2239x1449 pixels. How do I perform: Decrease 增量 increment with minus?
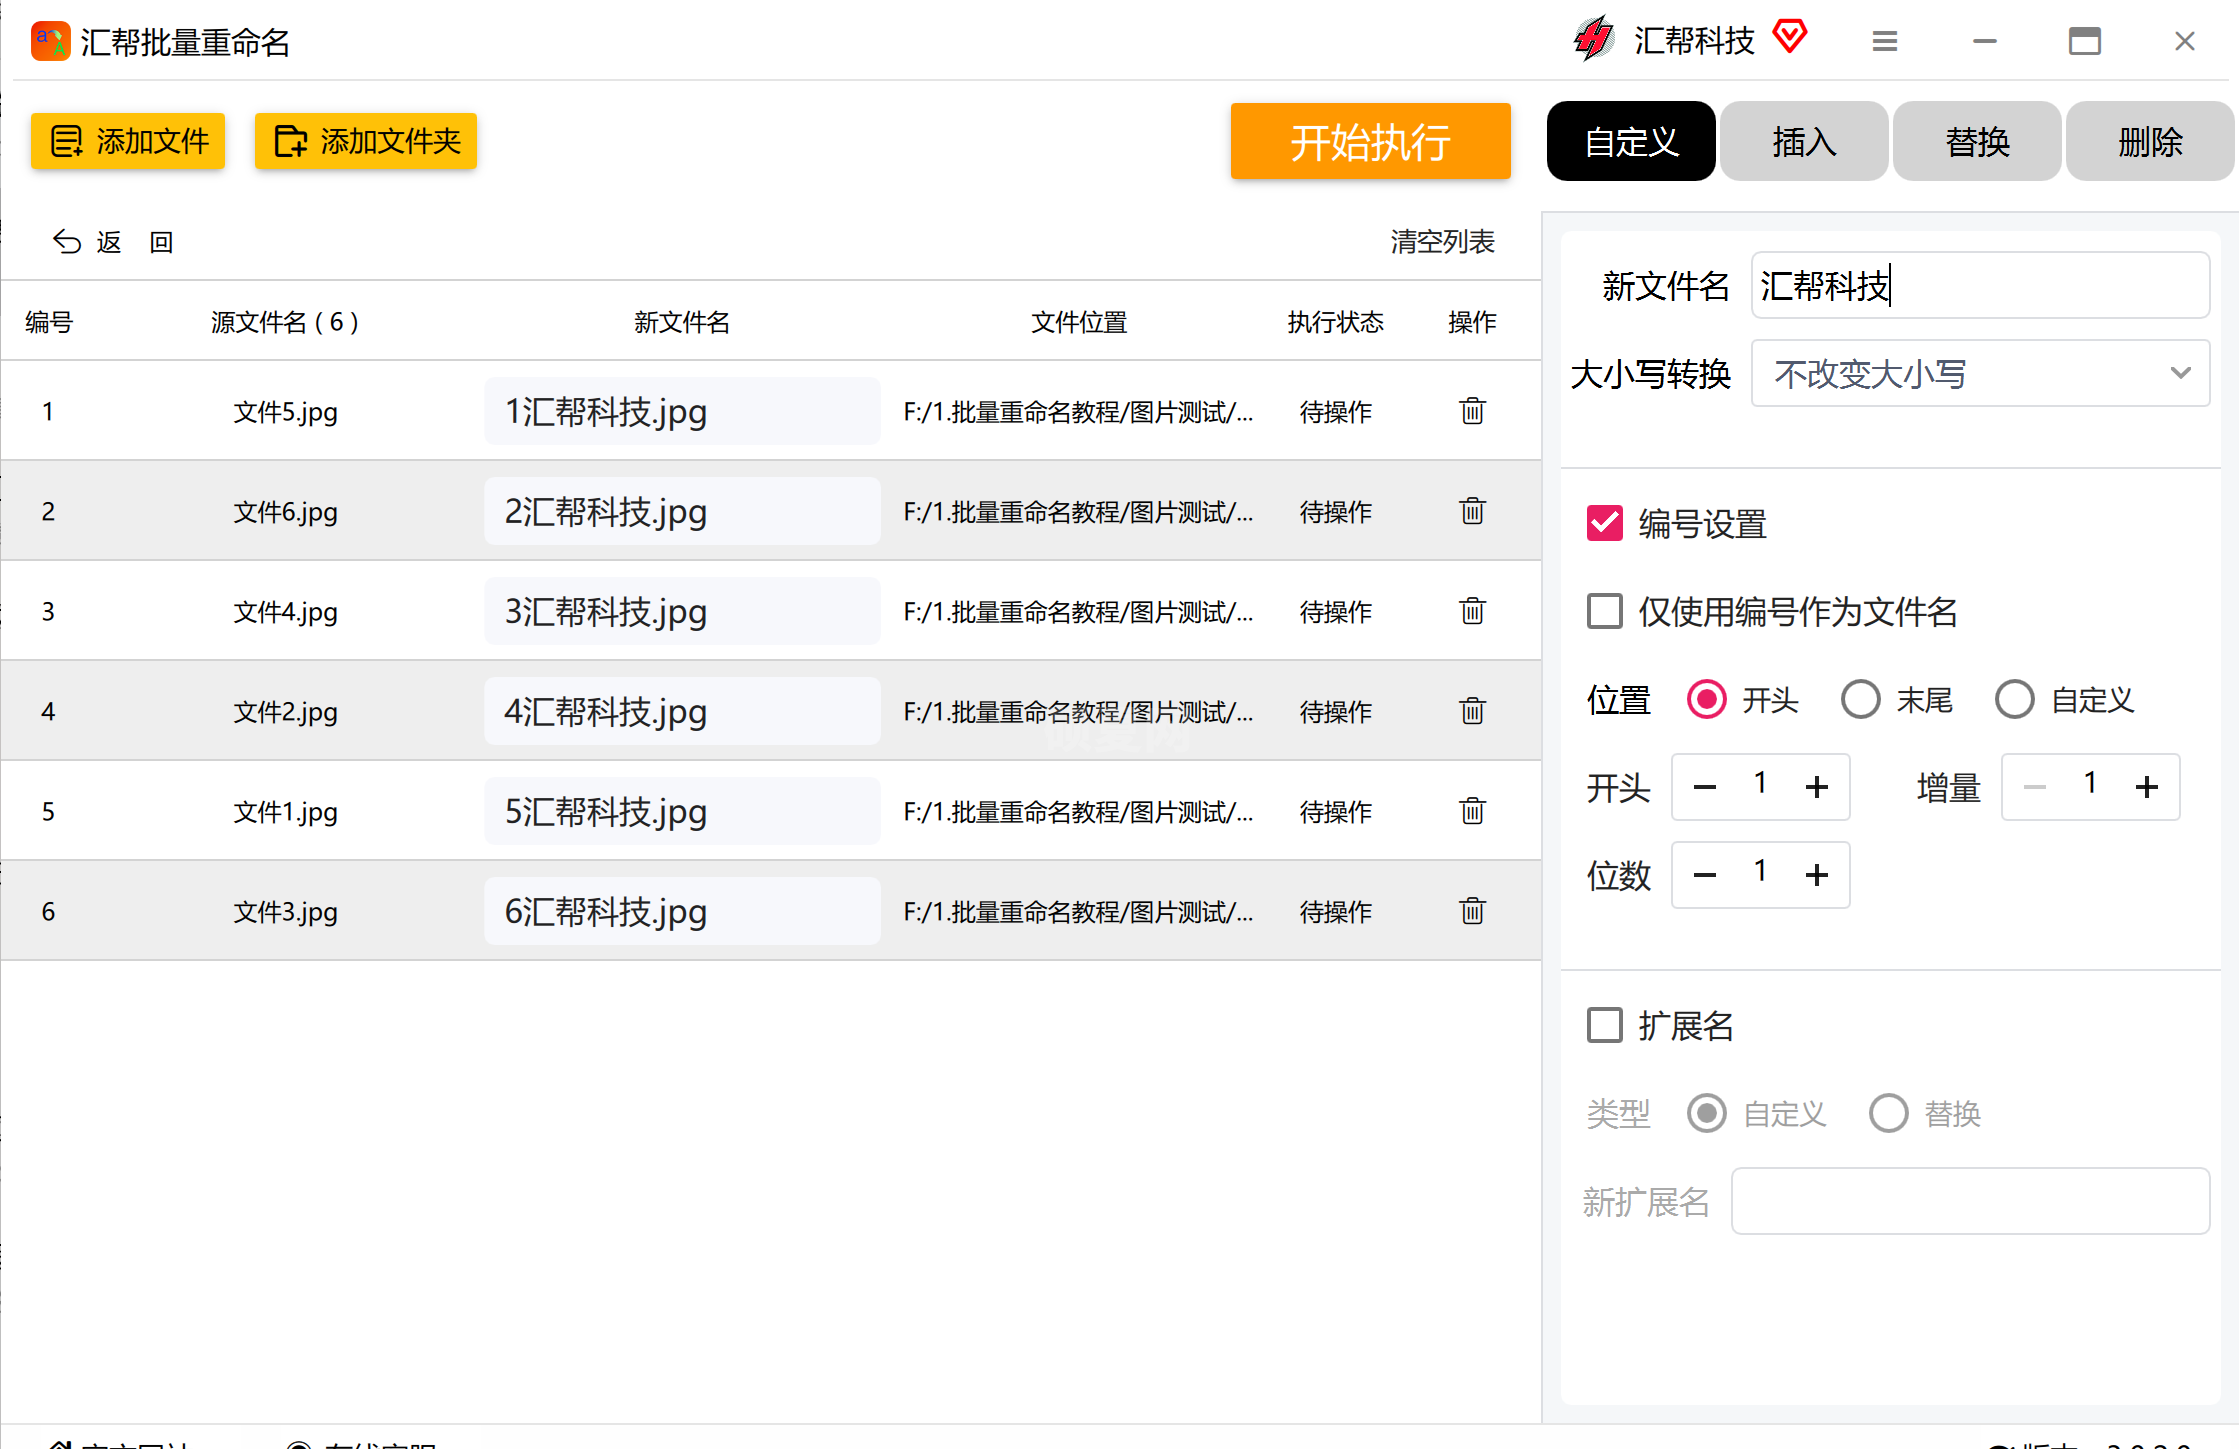(x=2035, y=787)
